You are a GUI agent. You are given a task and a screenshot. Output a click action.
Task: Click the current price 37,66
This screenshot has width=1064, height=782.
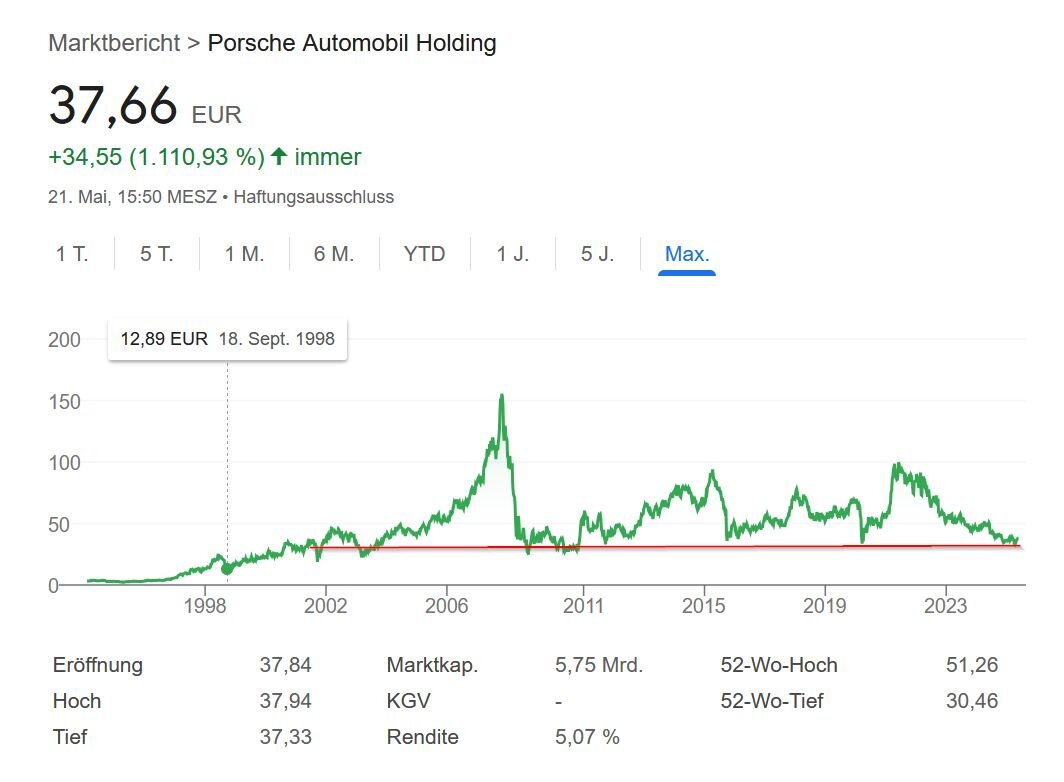click(x=113, y=106)
